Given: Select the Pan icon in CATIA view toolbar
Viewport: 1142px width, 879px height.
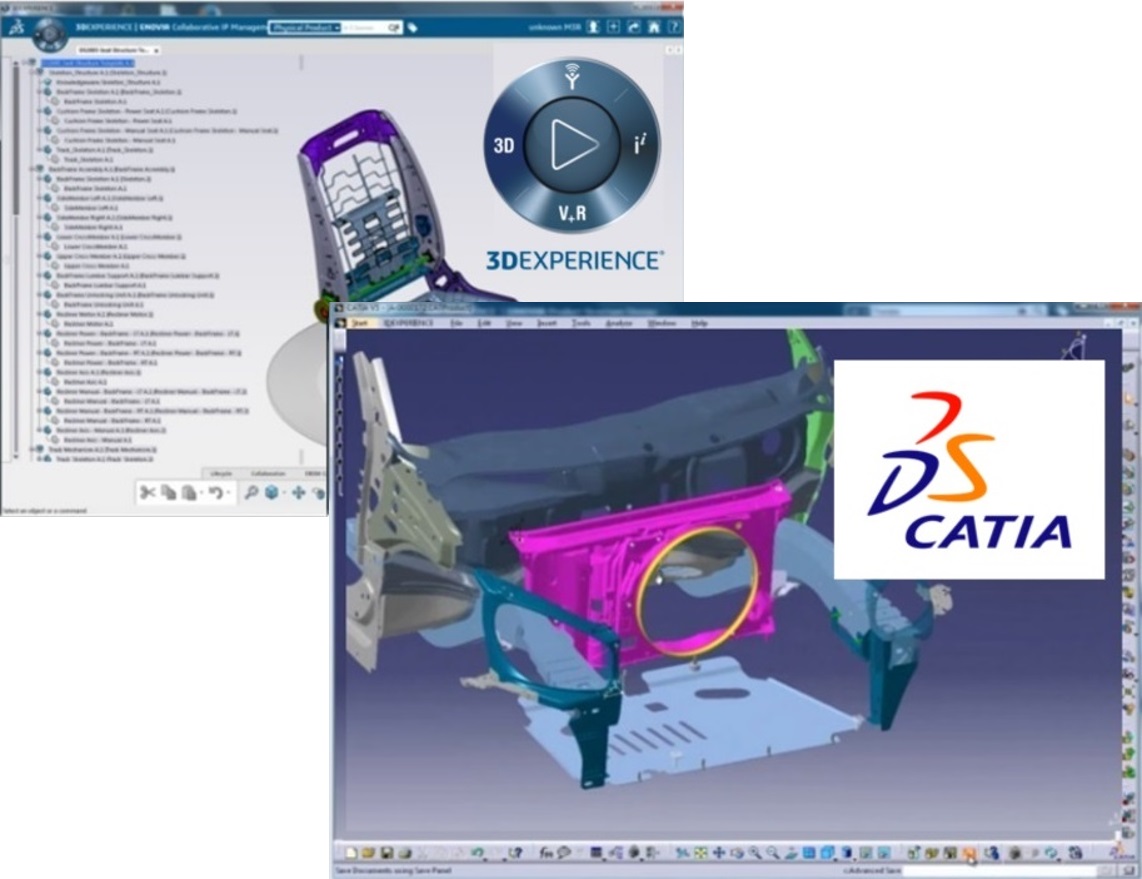Looking at the screenshot, I should click(x=718, y=853).
